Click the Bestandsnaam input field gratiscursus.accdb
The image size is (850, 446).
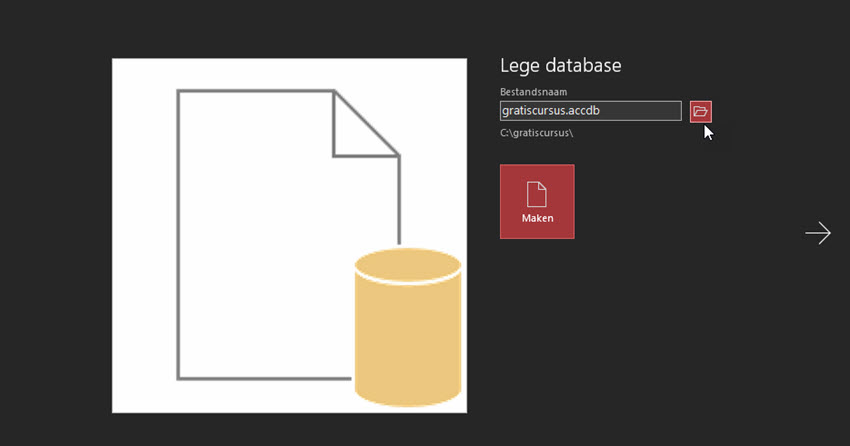(590, 111)
